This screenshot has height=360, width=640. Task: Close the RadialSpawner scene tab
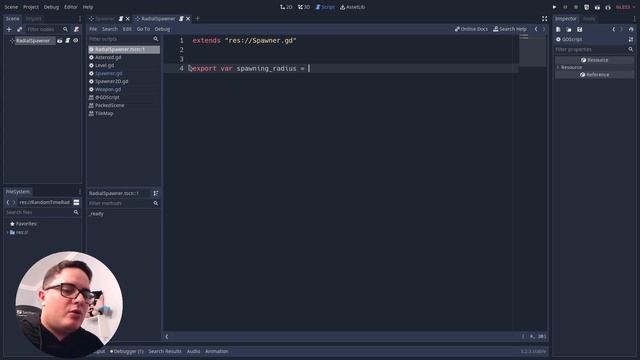pos(188,19)
